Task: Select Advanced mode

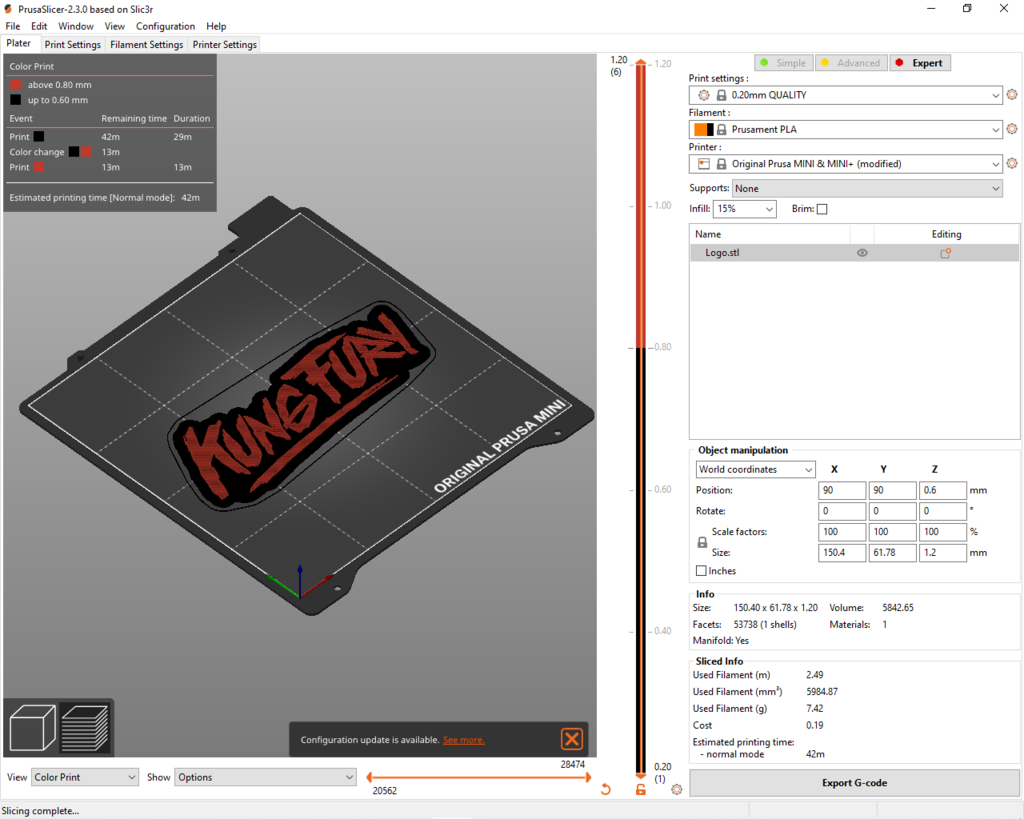Action: point(851,63)
